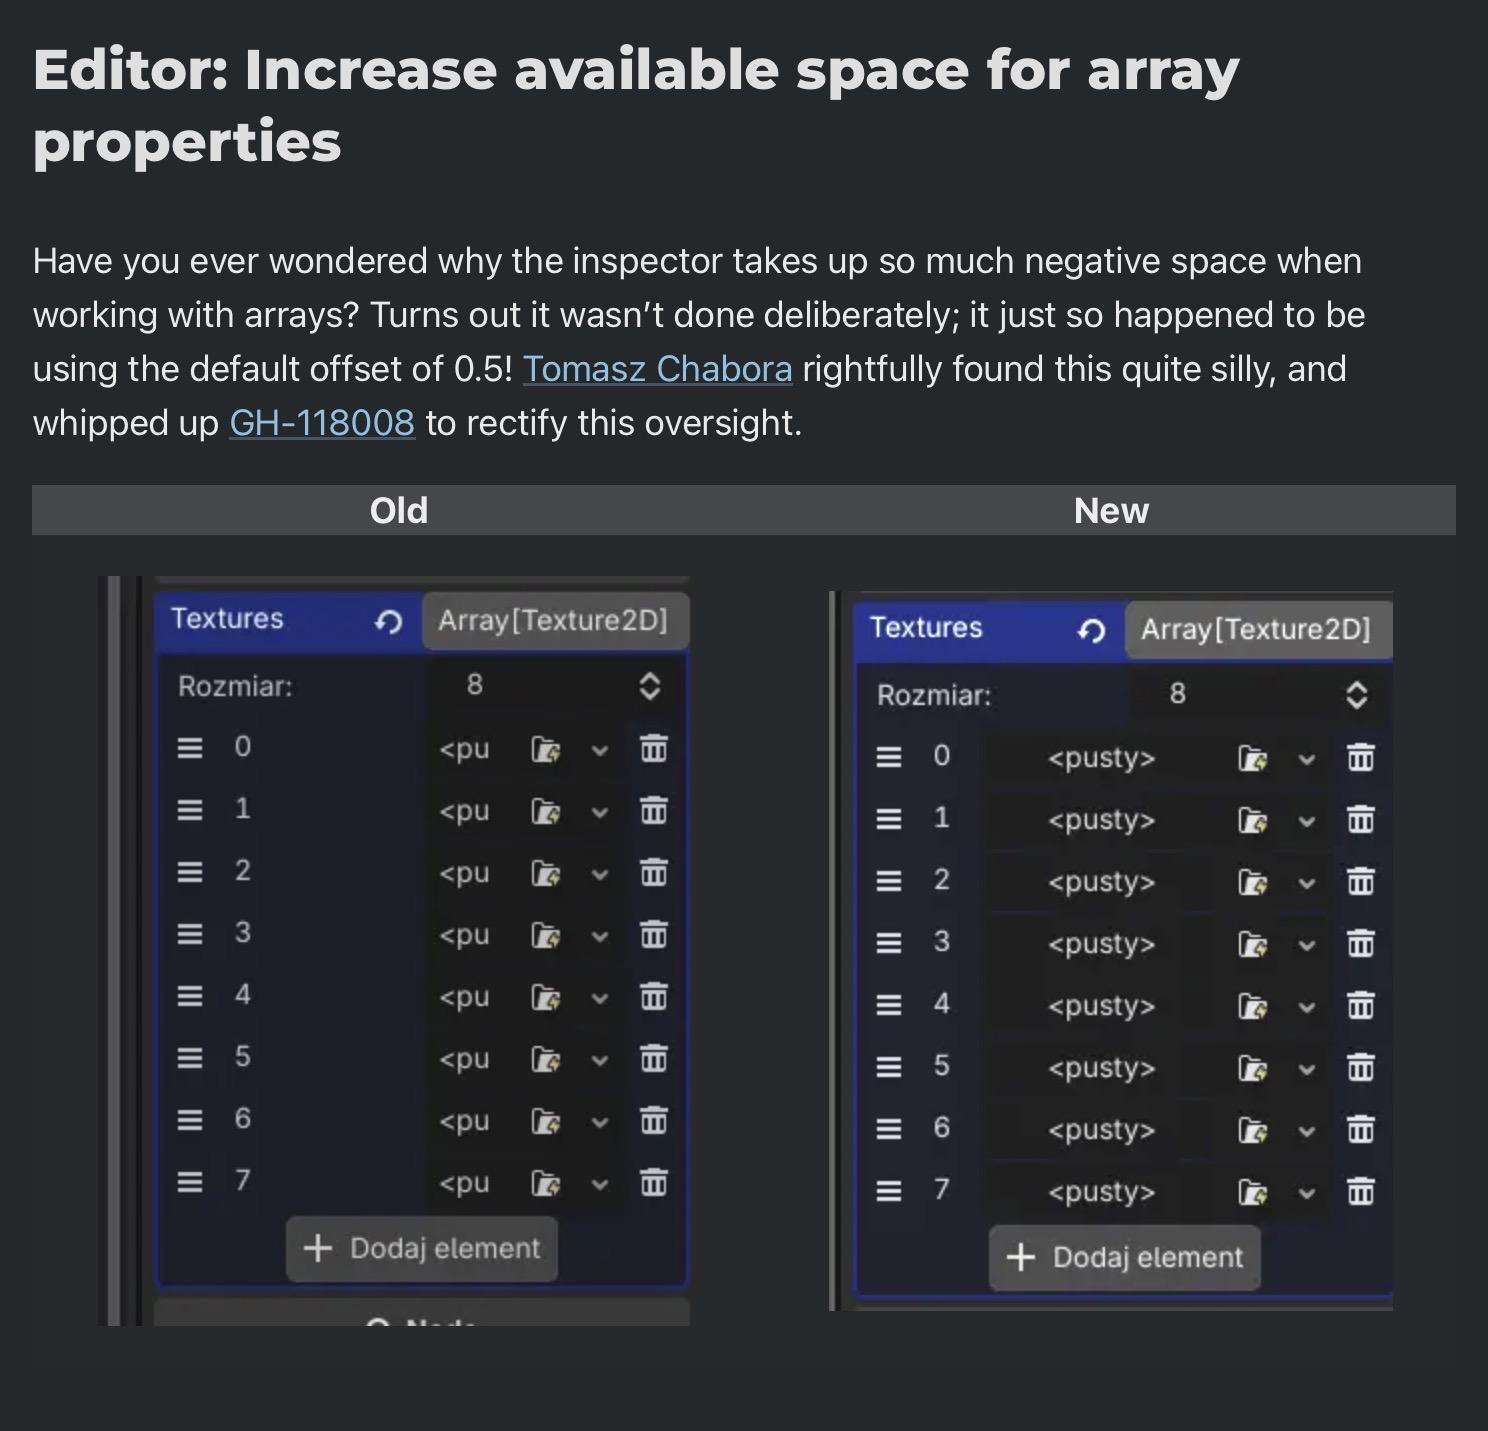1488x1431 pixels.
Task: Open dropdown chevron for element 0 in New panel
Action: (x=1306, y=759)
